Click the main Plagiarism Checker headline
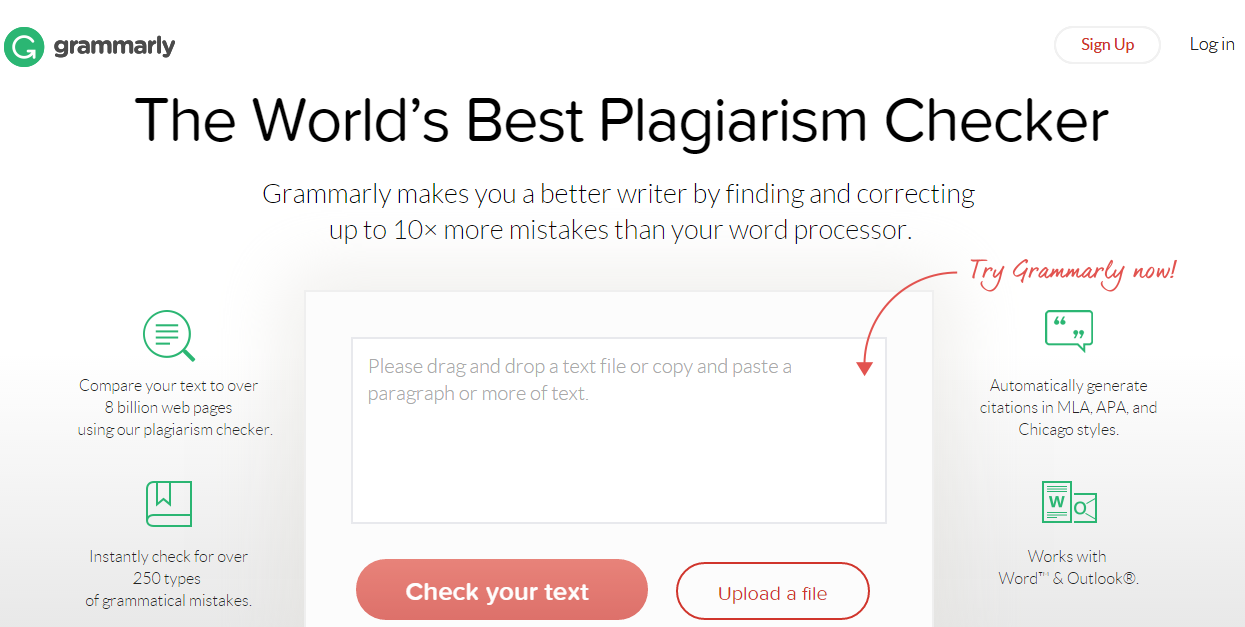This screenshot has height=627, width=1245. pos(622,120)
